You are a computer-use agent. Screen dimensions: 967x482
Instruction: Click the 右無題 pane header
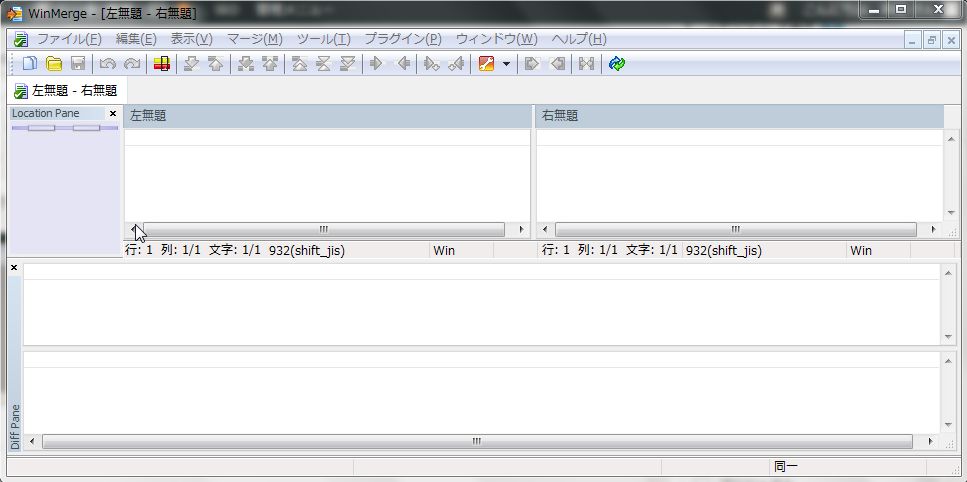click(x=739, y=116)
